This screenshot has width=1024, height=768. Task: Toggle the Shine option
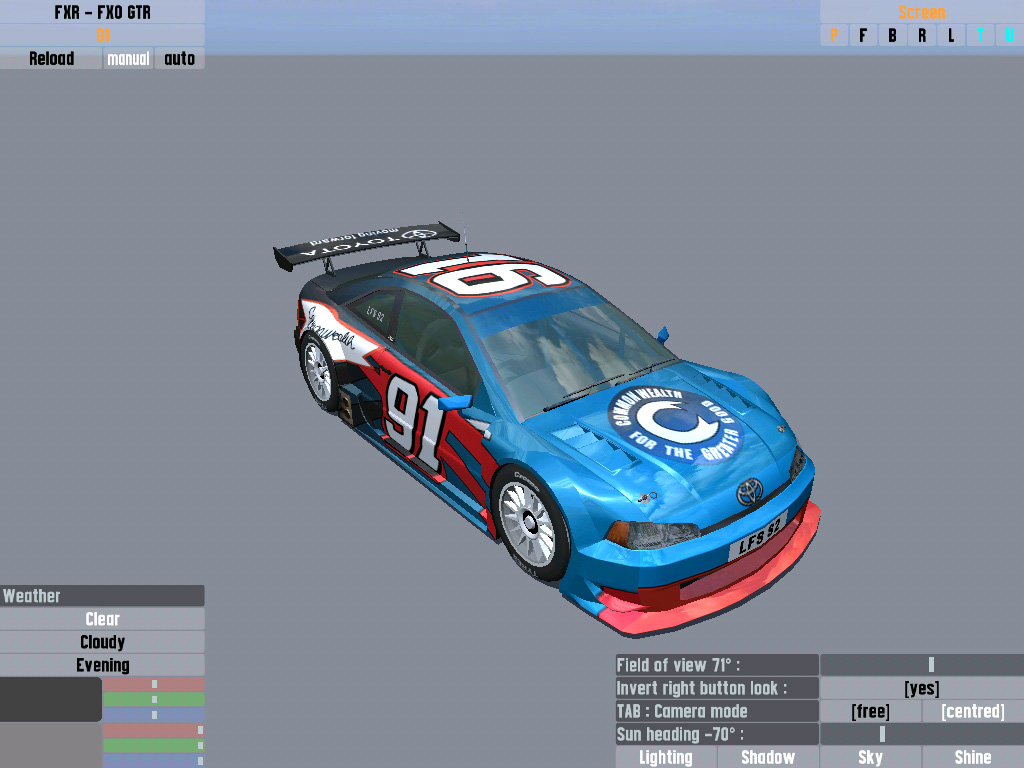tap(973, 757)
